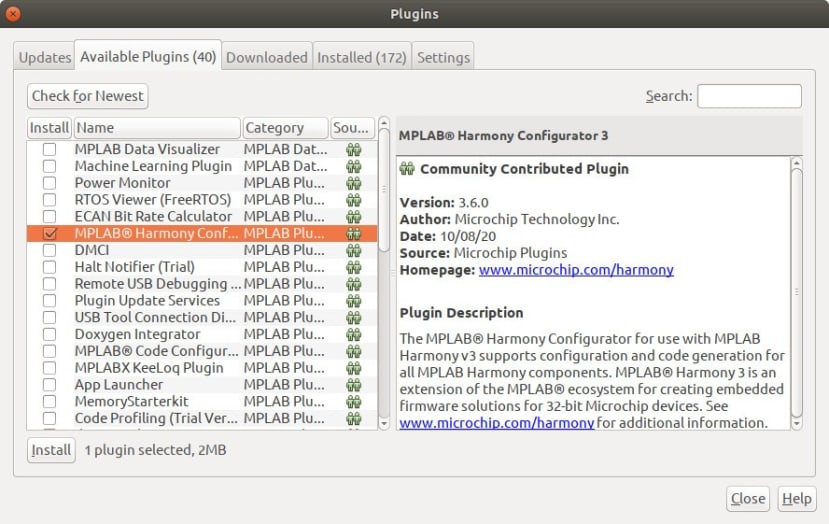Switch to the Updates tab
The height and width of the screenshot is (524, 829).
pos(44,57)
